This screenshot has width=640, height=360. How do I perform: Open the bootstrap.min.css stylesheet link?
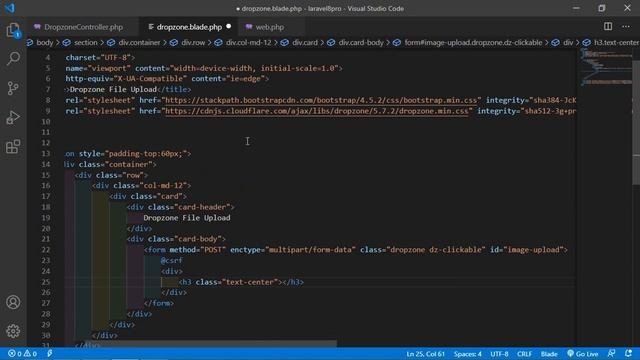coord(321,100)
